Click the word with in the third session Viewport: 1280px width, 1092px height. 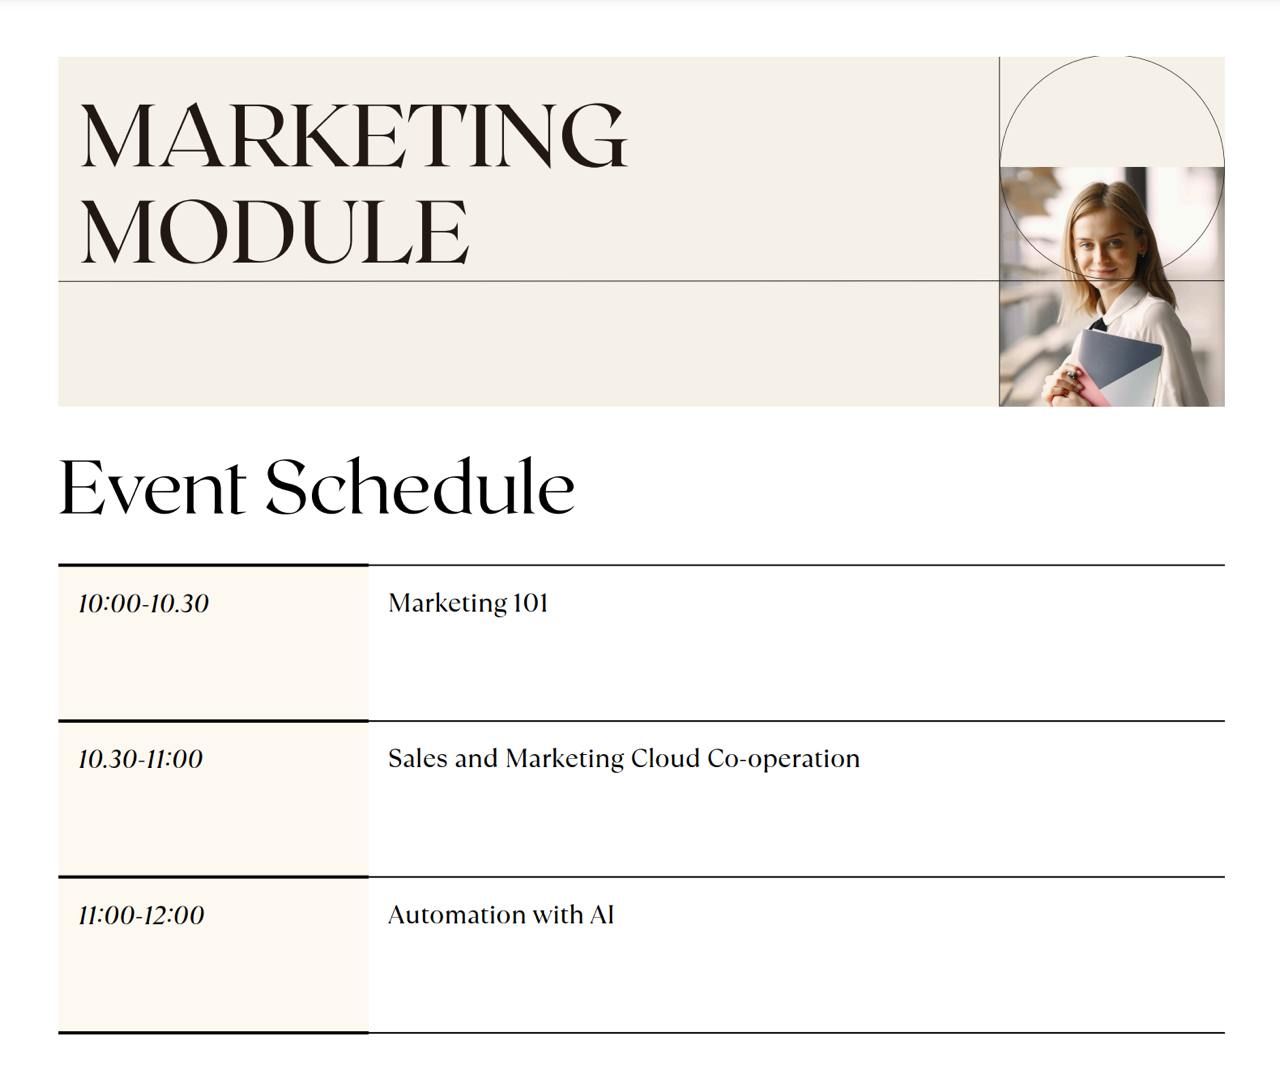coord(556,915)
